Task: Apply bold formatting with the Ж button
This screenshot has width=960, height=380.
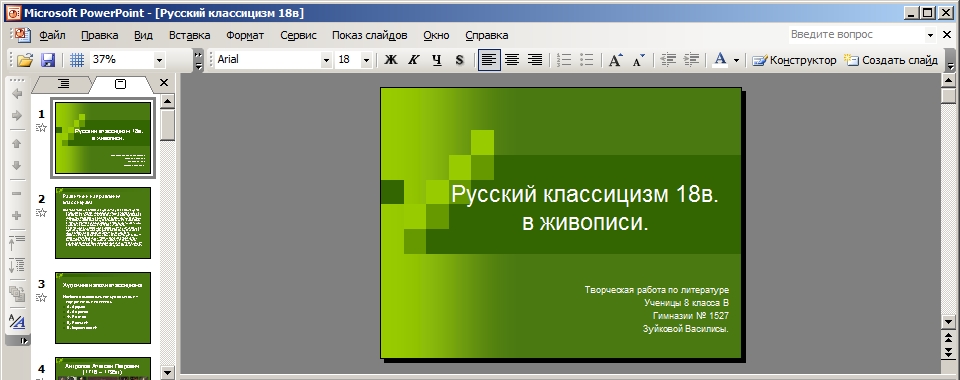Action: tap(391, 60)
